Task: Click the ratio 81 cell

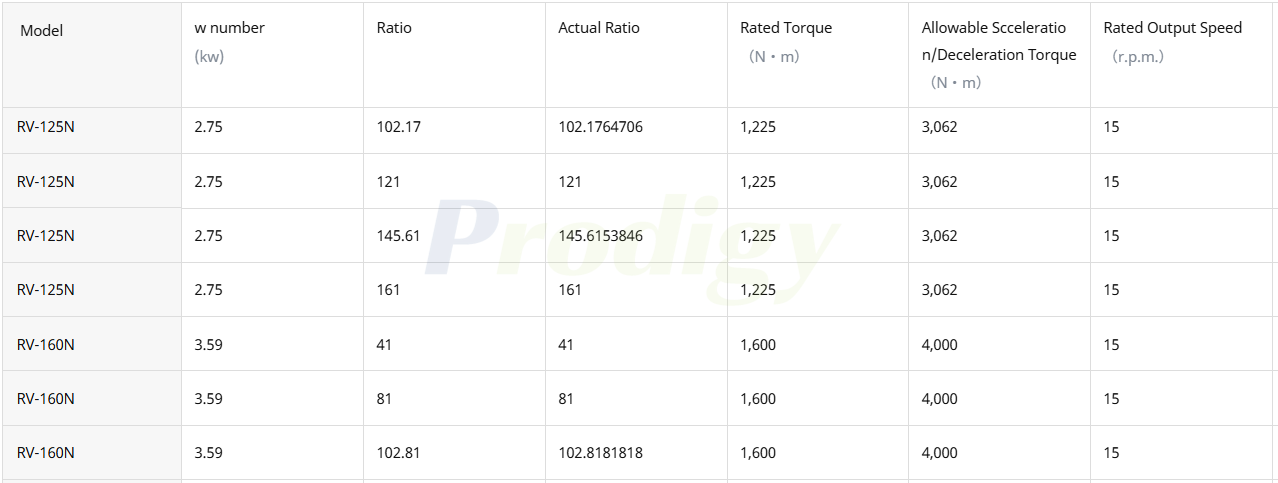Action: coord(454,398)
